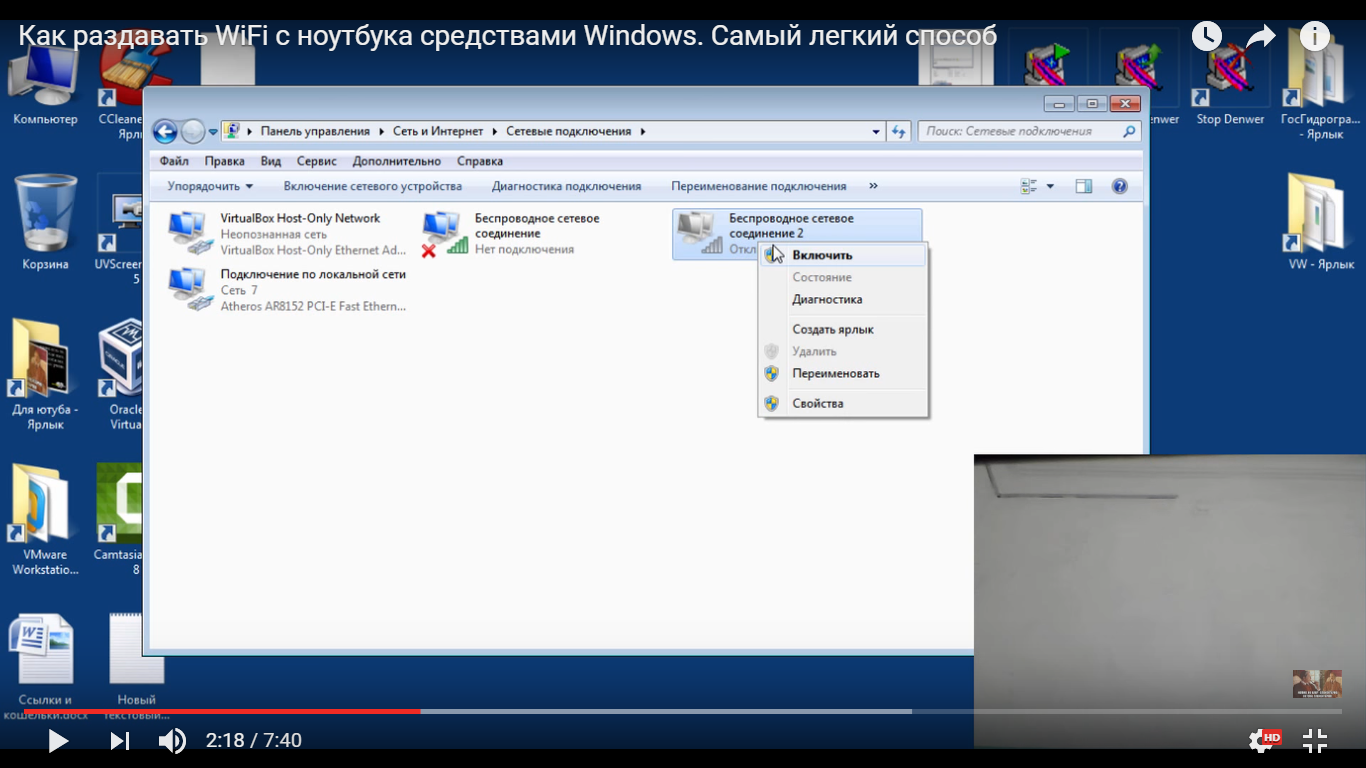Open the Файл menu
This screenshot has height=768, width=1366.
coord(174,161)
